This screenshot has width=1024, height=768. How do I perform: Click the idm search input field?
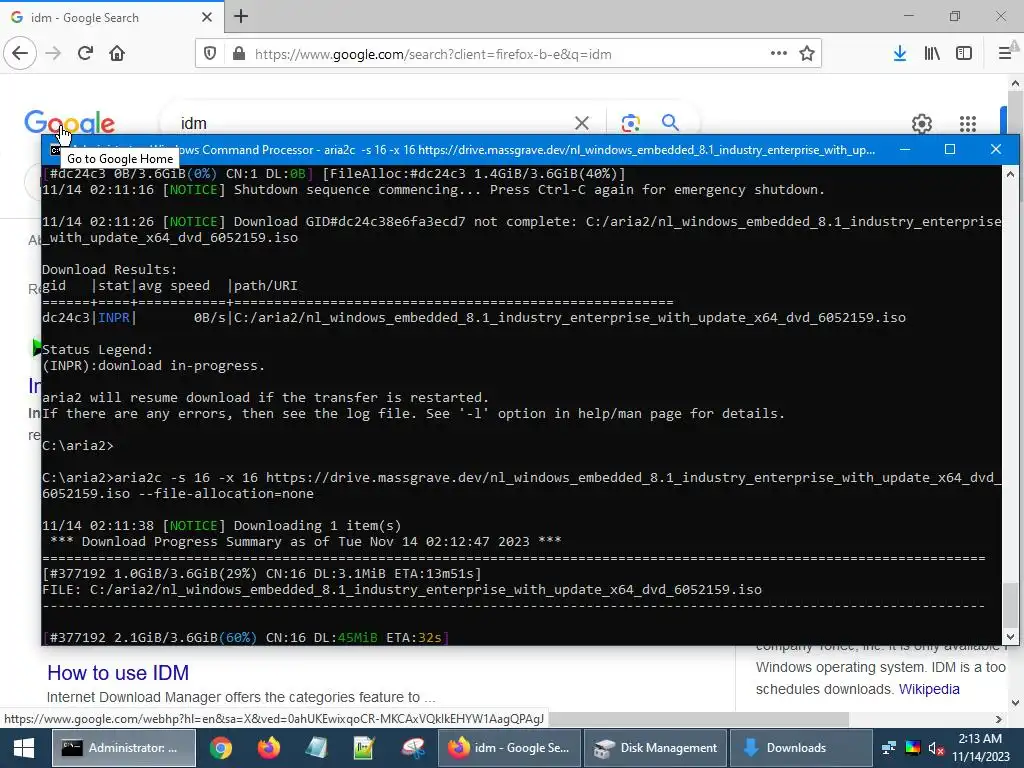372,123
